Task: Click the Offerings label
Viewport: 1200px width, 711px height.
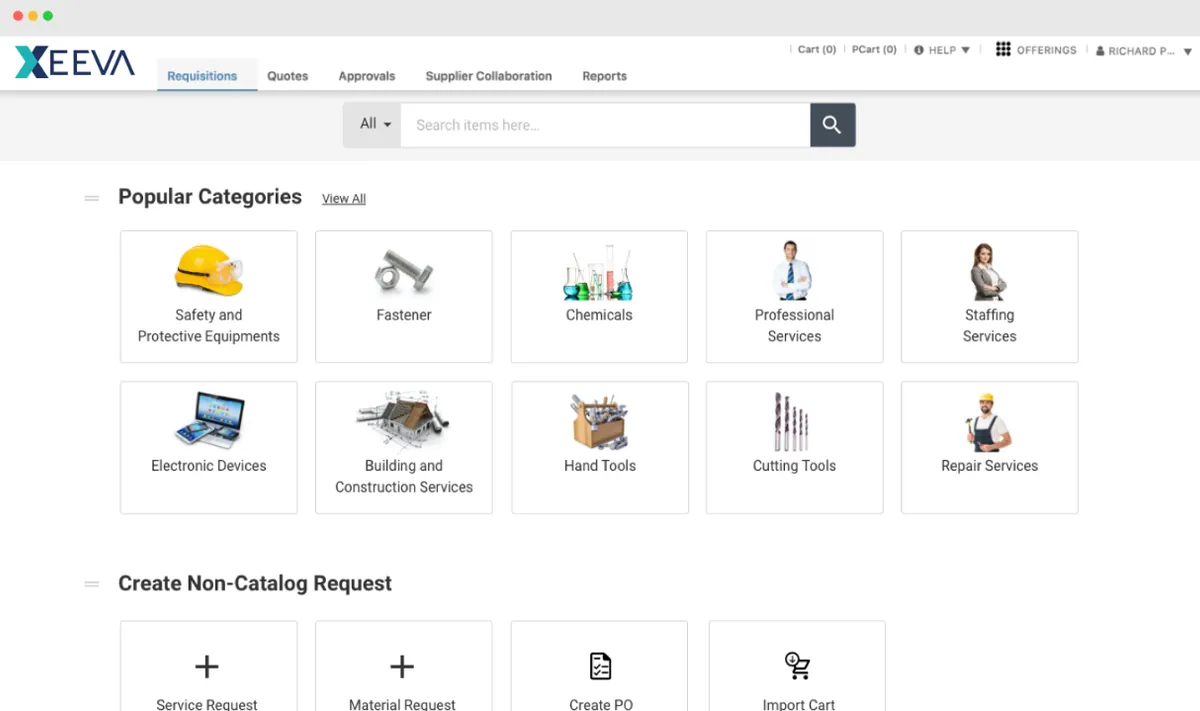Action: [x=1047, y=50]
